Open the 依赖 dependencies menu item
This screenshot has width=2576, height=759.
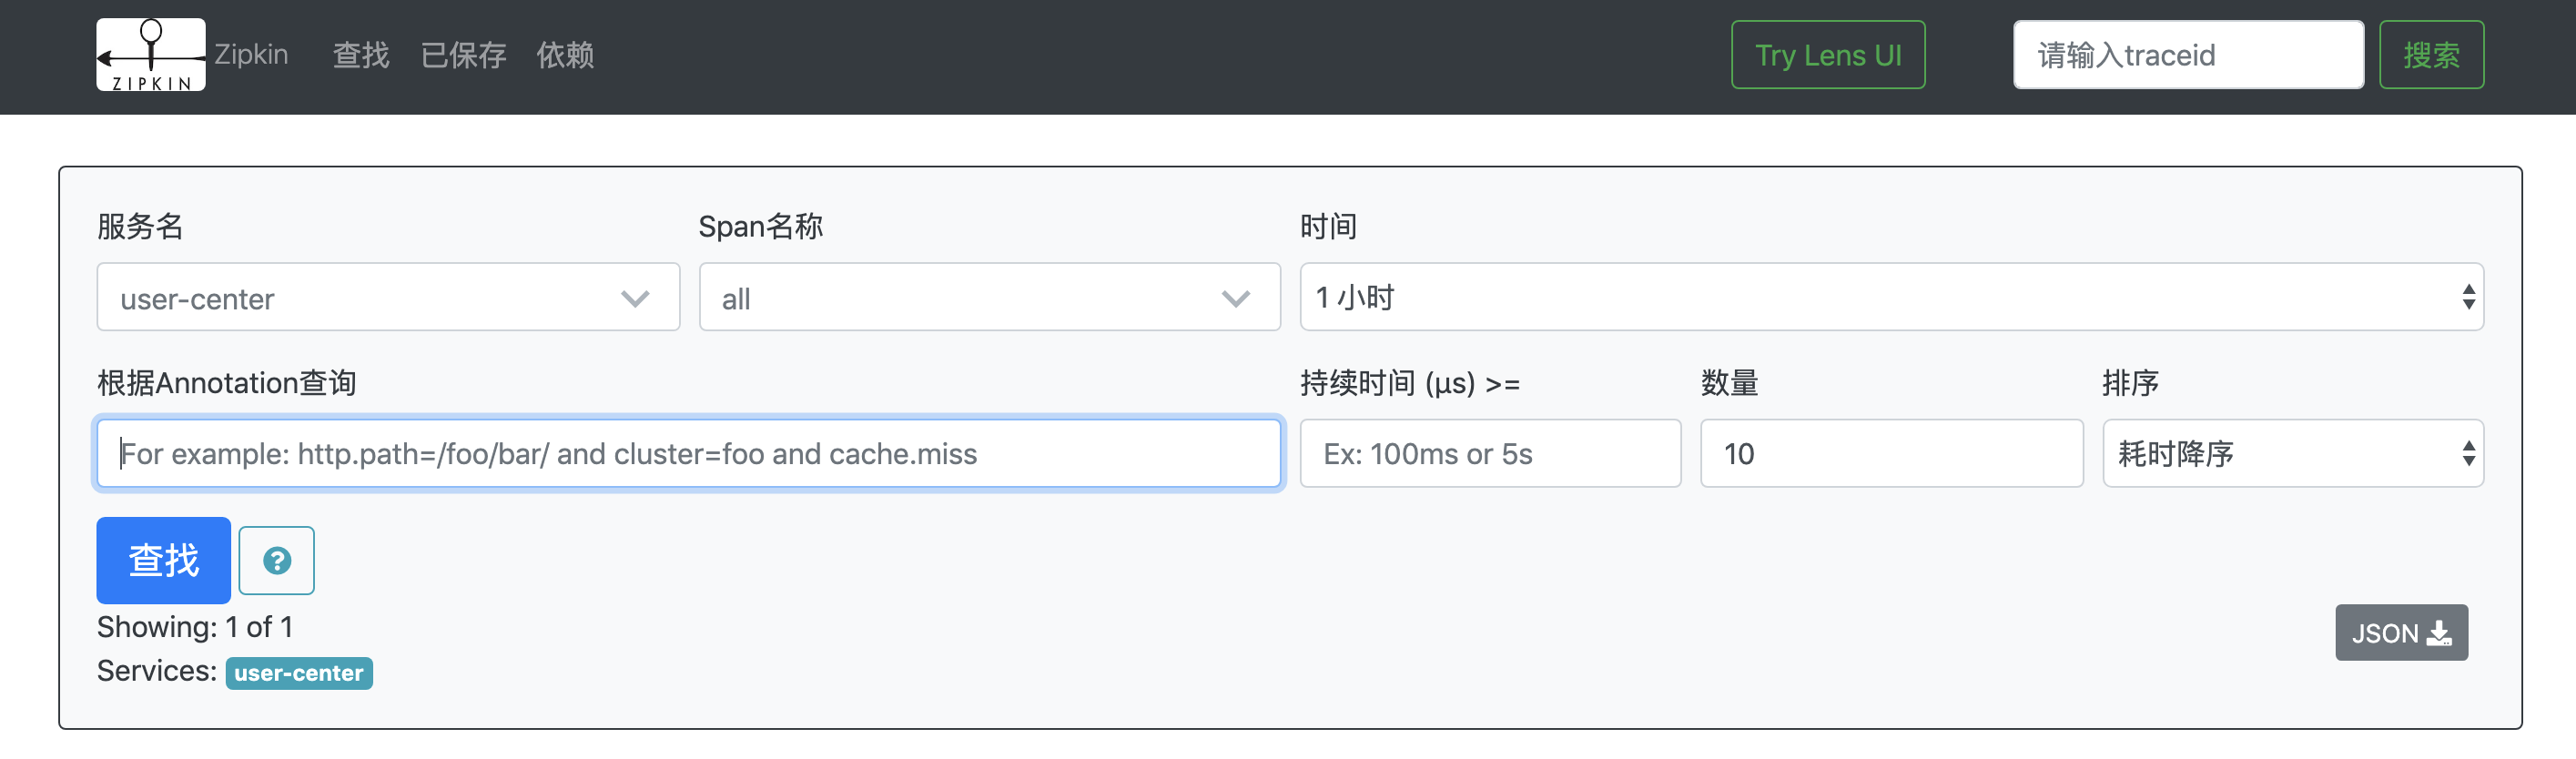pyautogui.click(x=565, y=55)
